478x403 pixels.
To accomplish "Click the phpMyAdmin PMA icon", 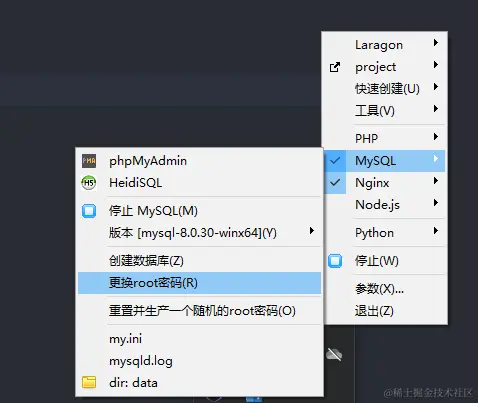I will point(89,161).
